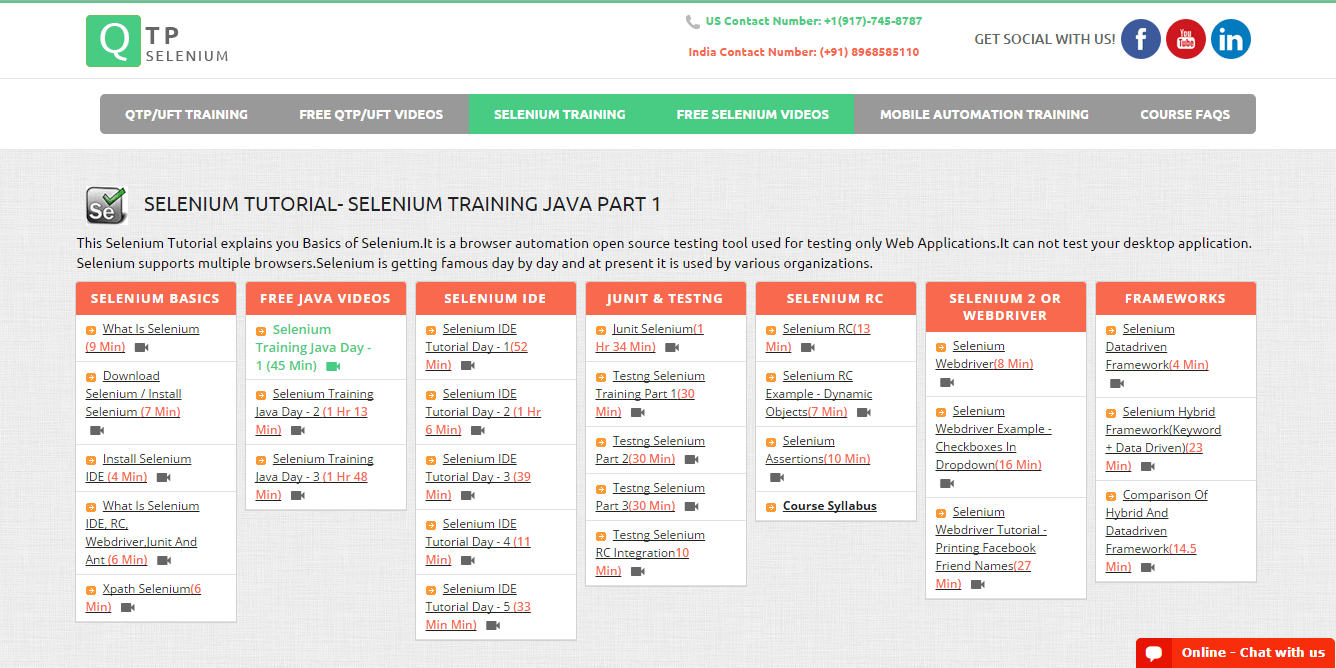Viewport: 1336px width, 668px height.
Task: Click camera icon for Testng Selenium Part 2
Action: point(691,459)
